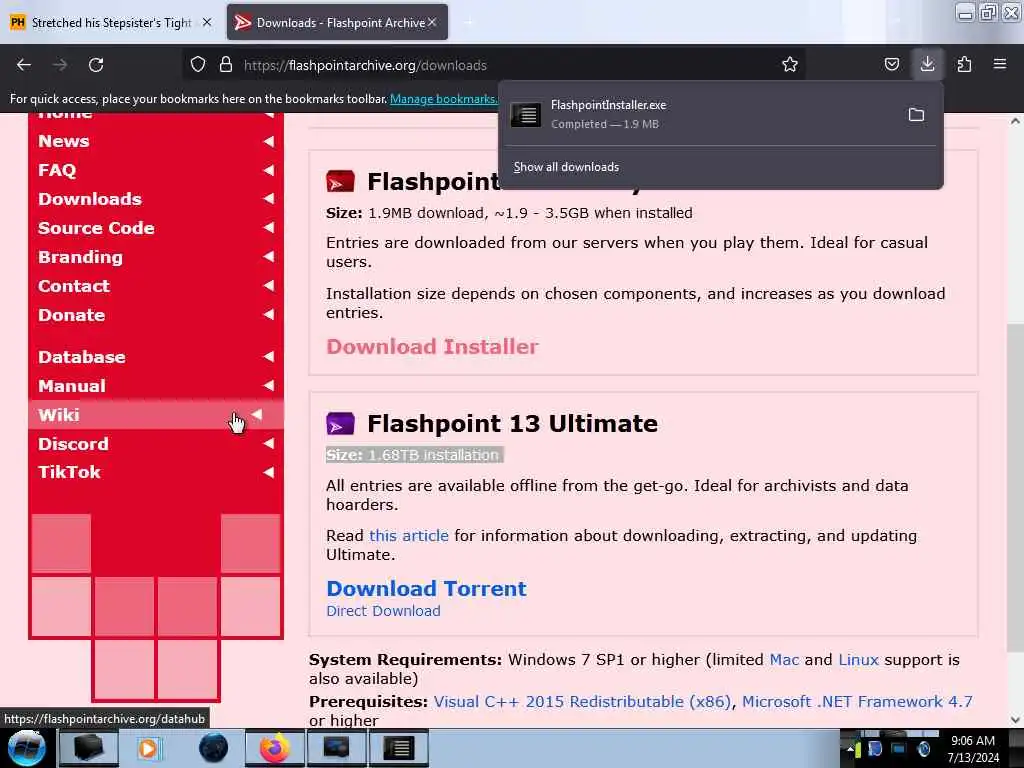Click the scrollbar up arrow
This screenshot has width=1024, height=768.
point(1015,121)
